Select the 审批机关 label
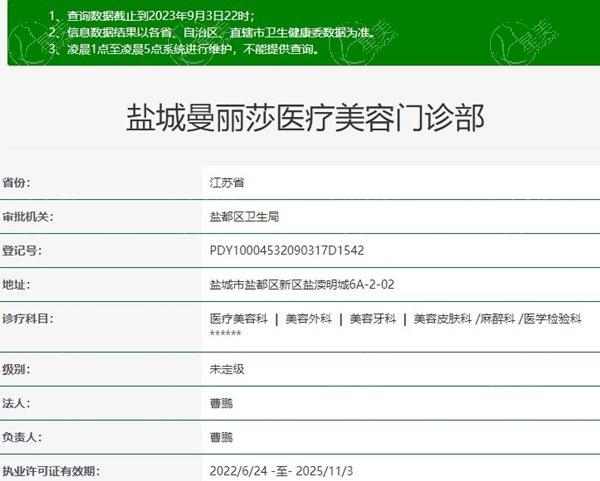 coord(28,217)
